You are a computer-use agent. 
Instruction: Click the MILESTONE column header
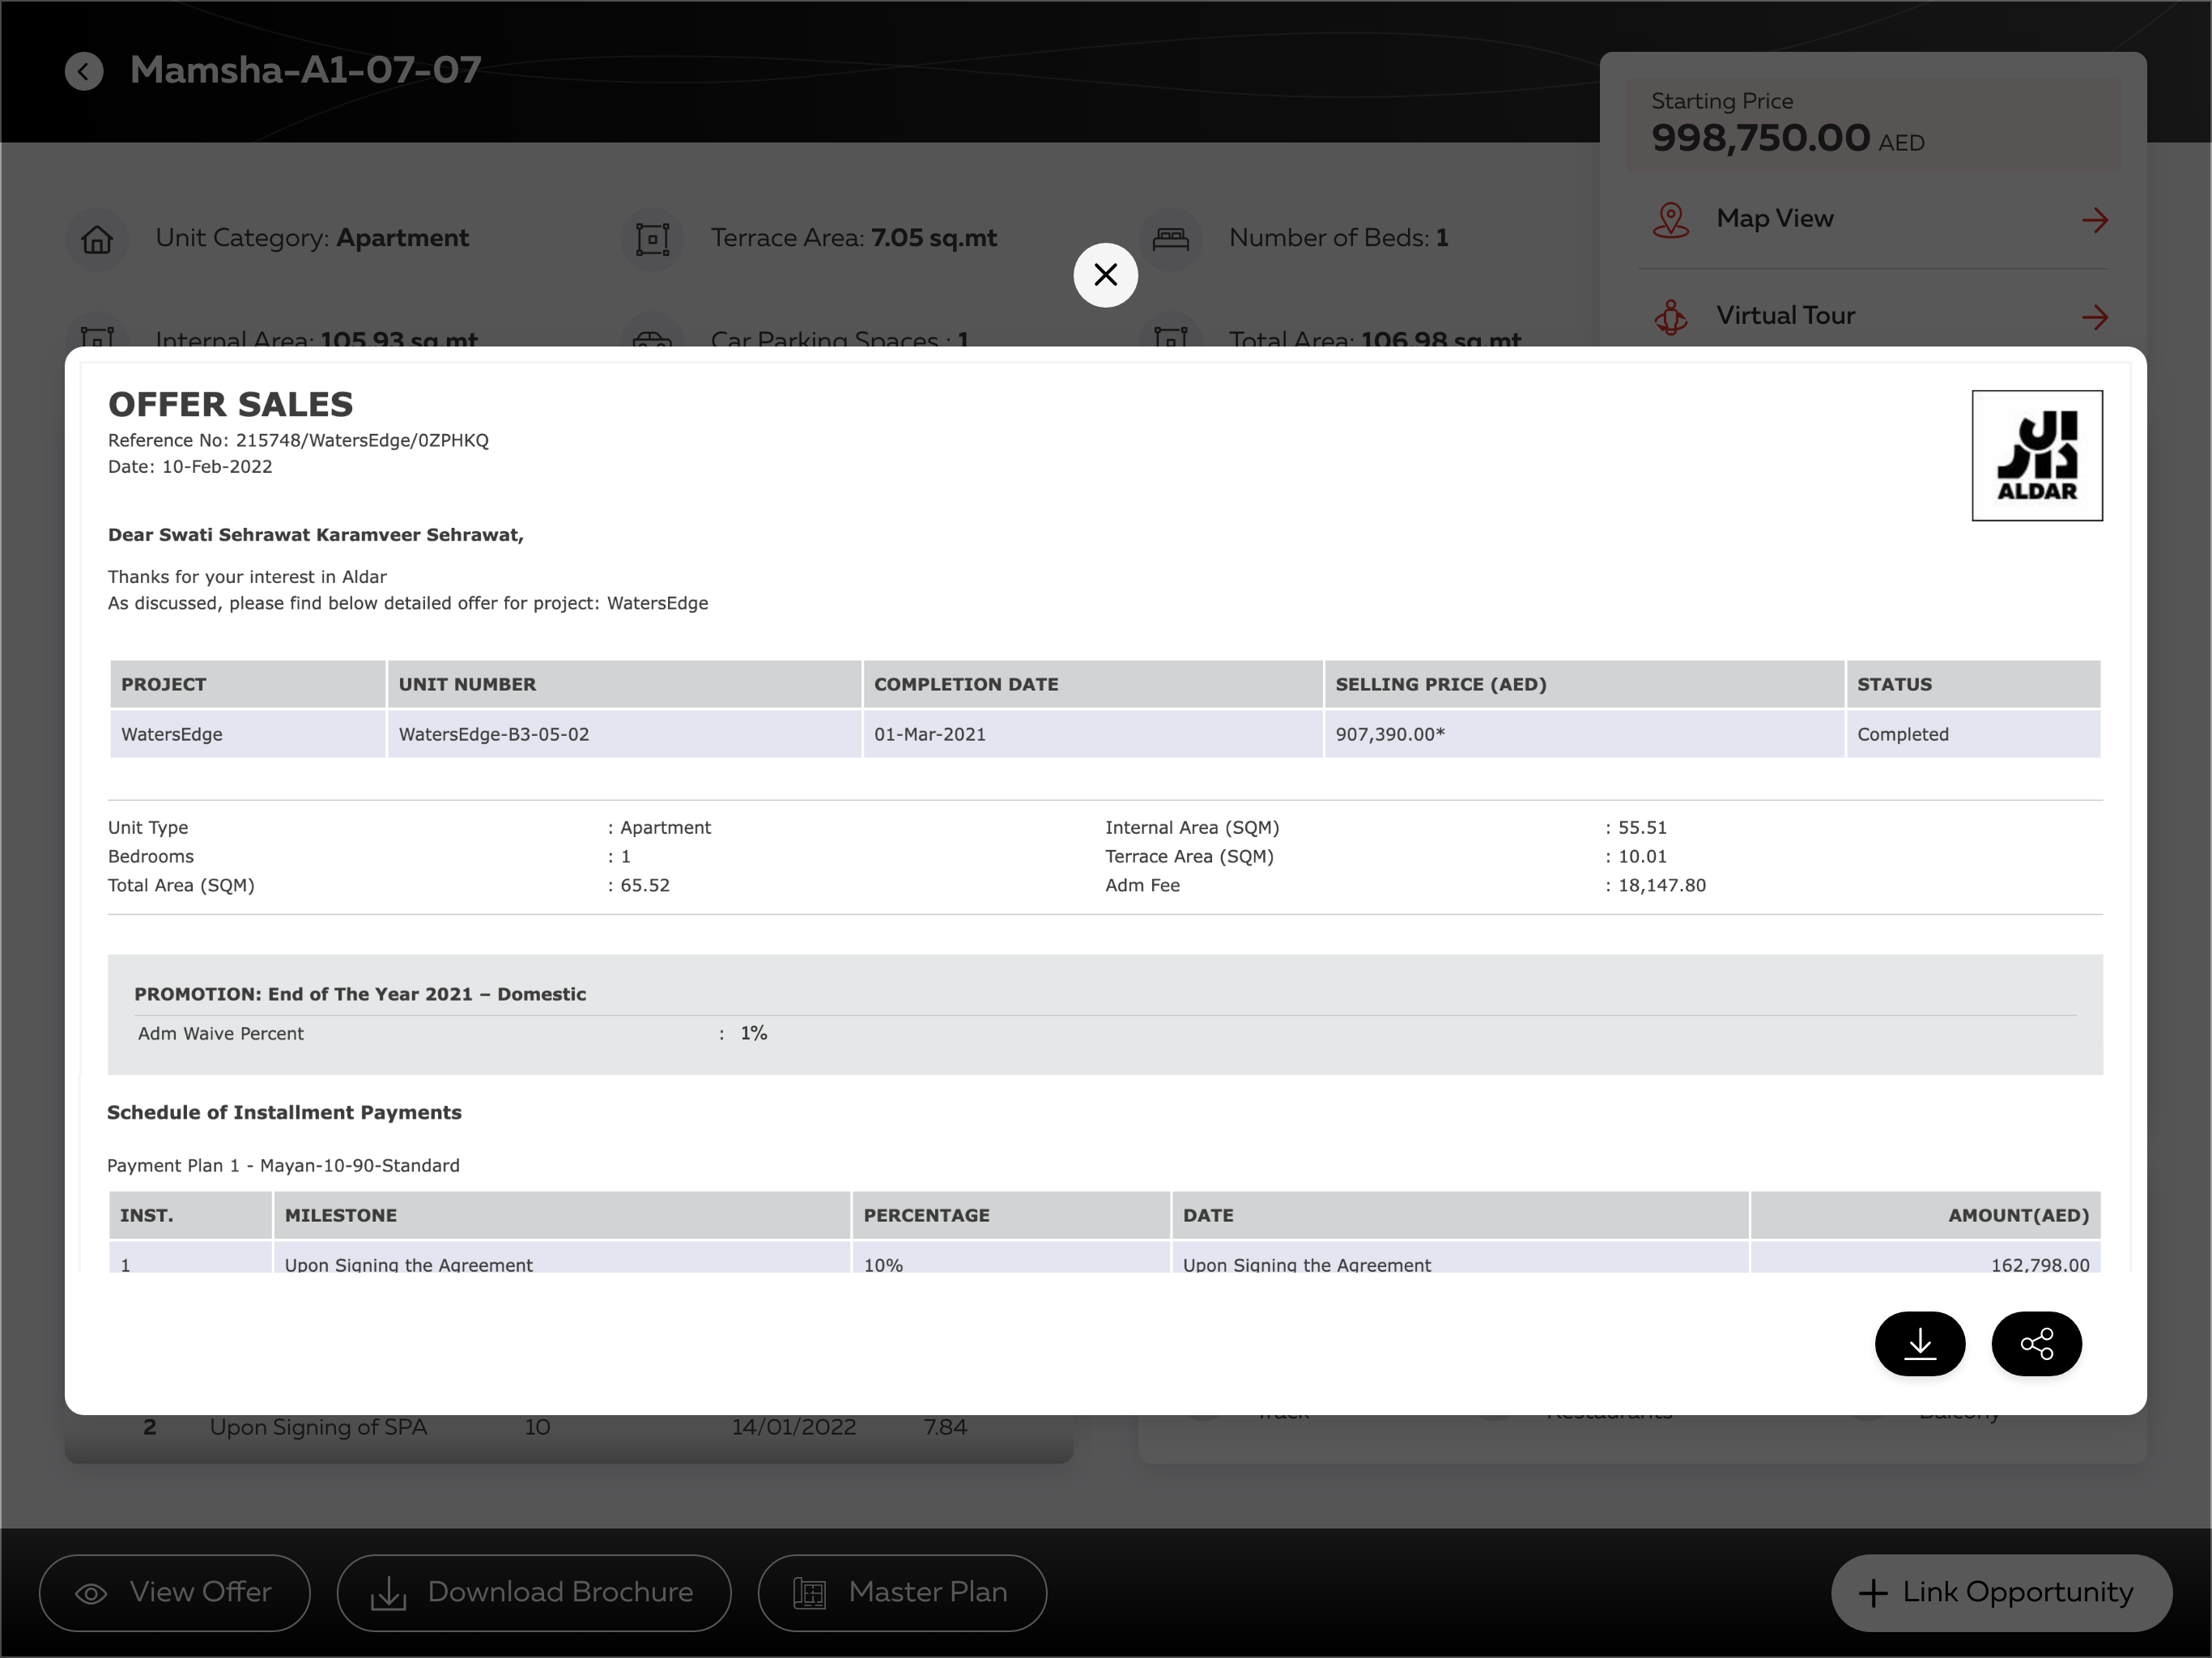pos(562,1215)
